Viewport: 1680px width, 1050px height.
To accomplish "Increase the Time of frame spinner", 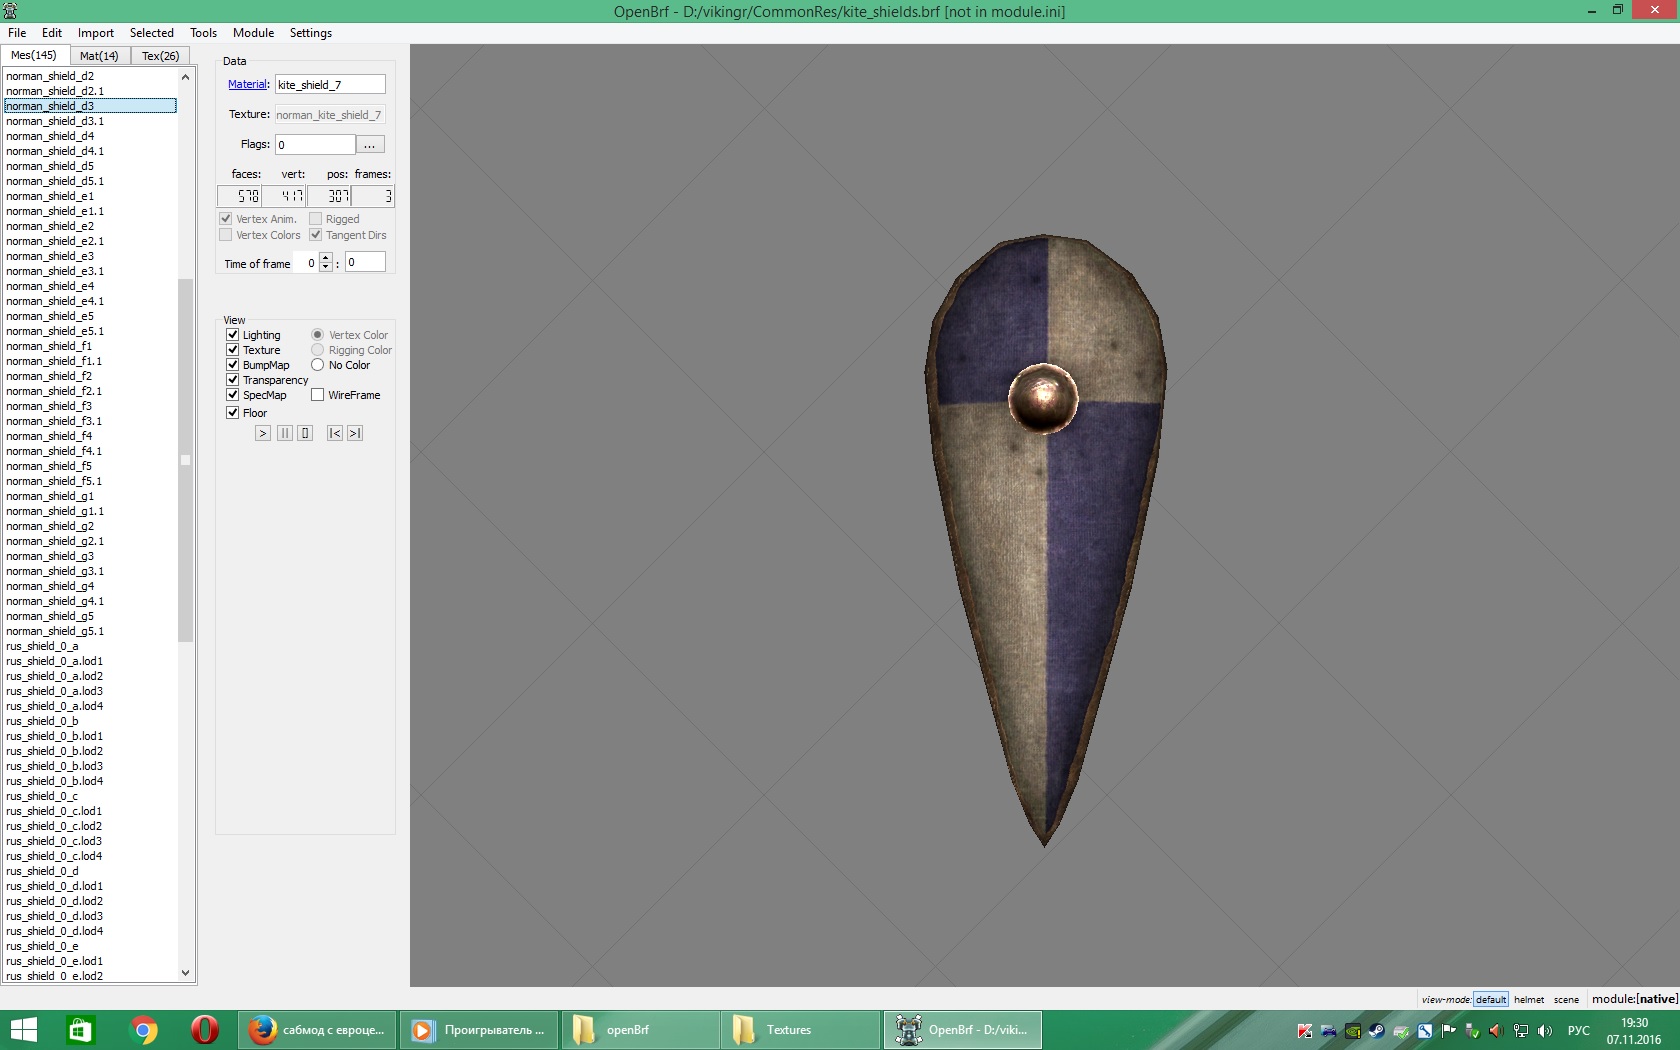I will [326, 258].
